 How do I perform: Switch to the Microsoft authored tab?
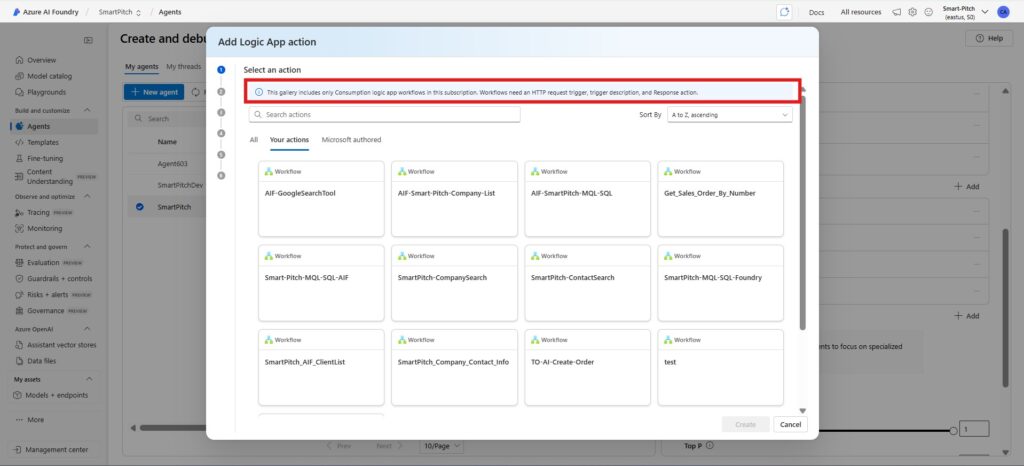pyautogui.click(x=351, y=140)
